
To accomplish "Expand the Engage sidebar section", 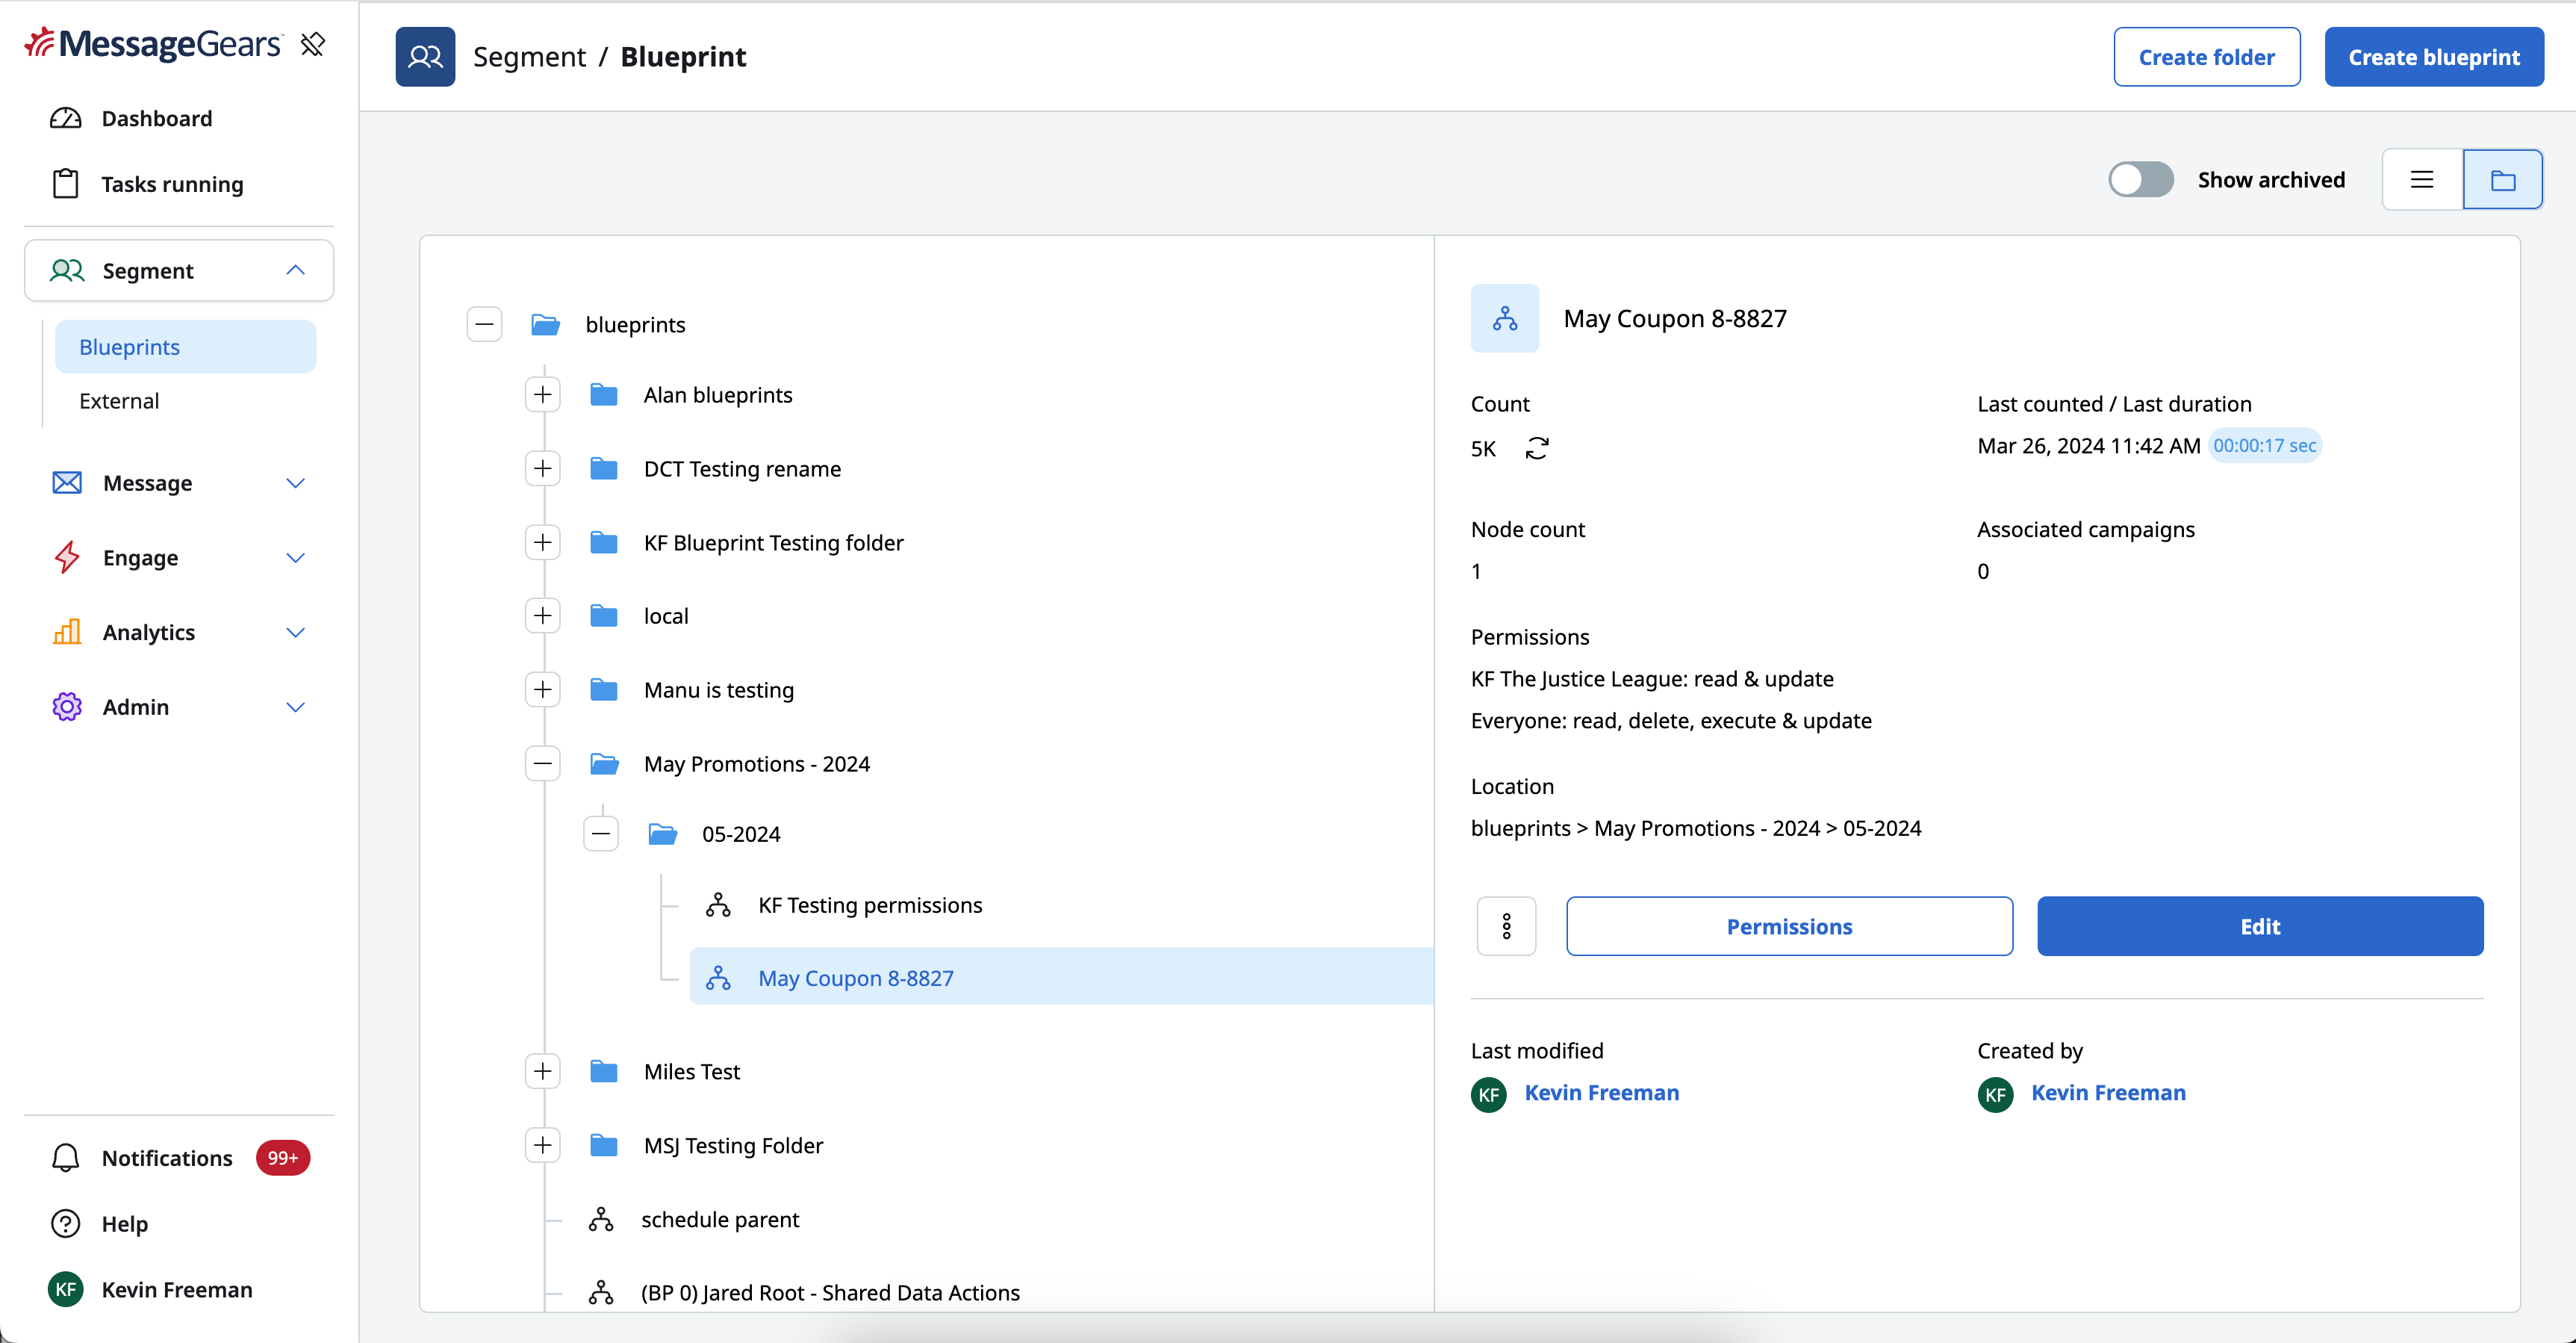I will [x=295, y=557].
